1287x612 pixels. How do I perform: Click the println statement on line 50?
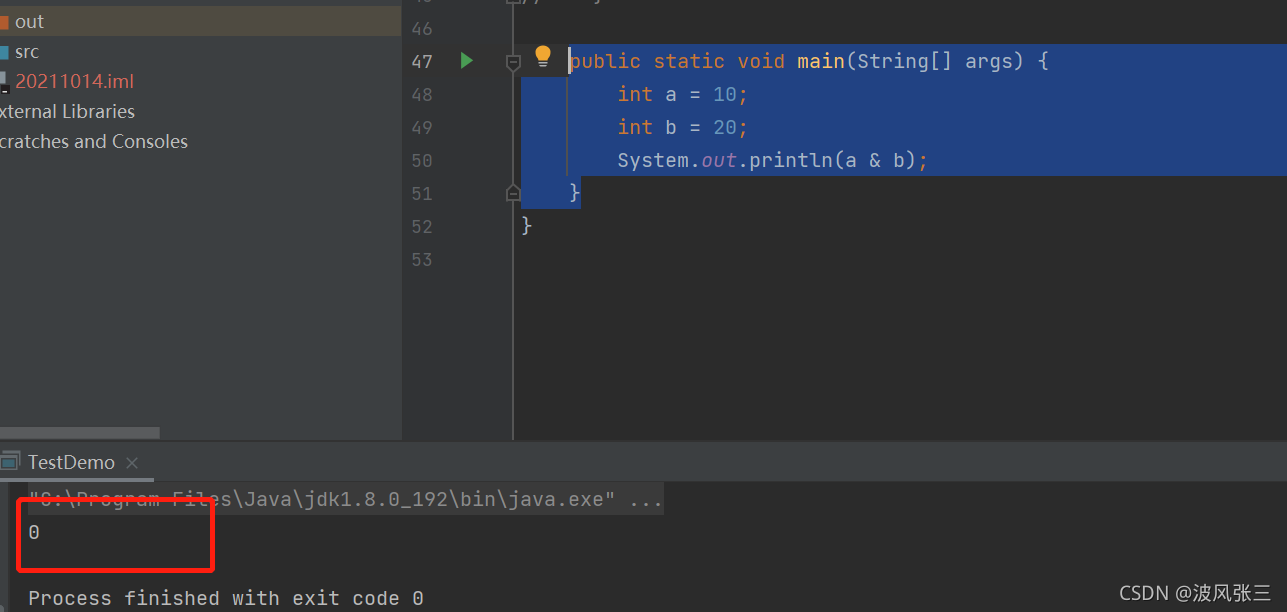[x=773, y=160]
